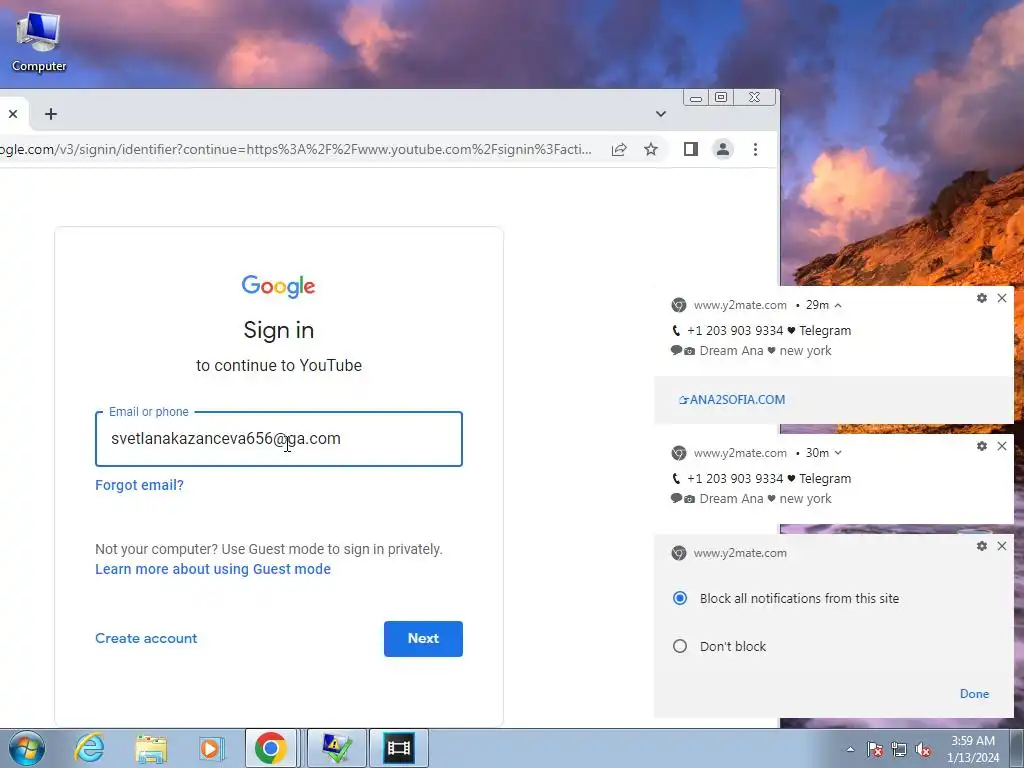Screen dimensions: 1024x768
Task: Select Block all notifications from this site
Action: (x=680, y=598)
